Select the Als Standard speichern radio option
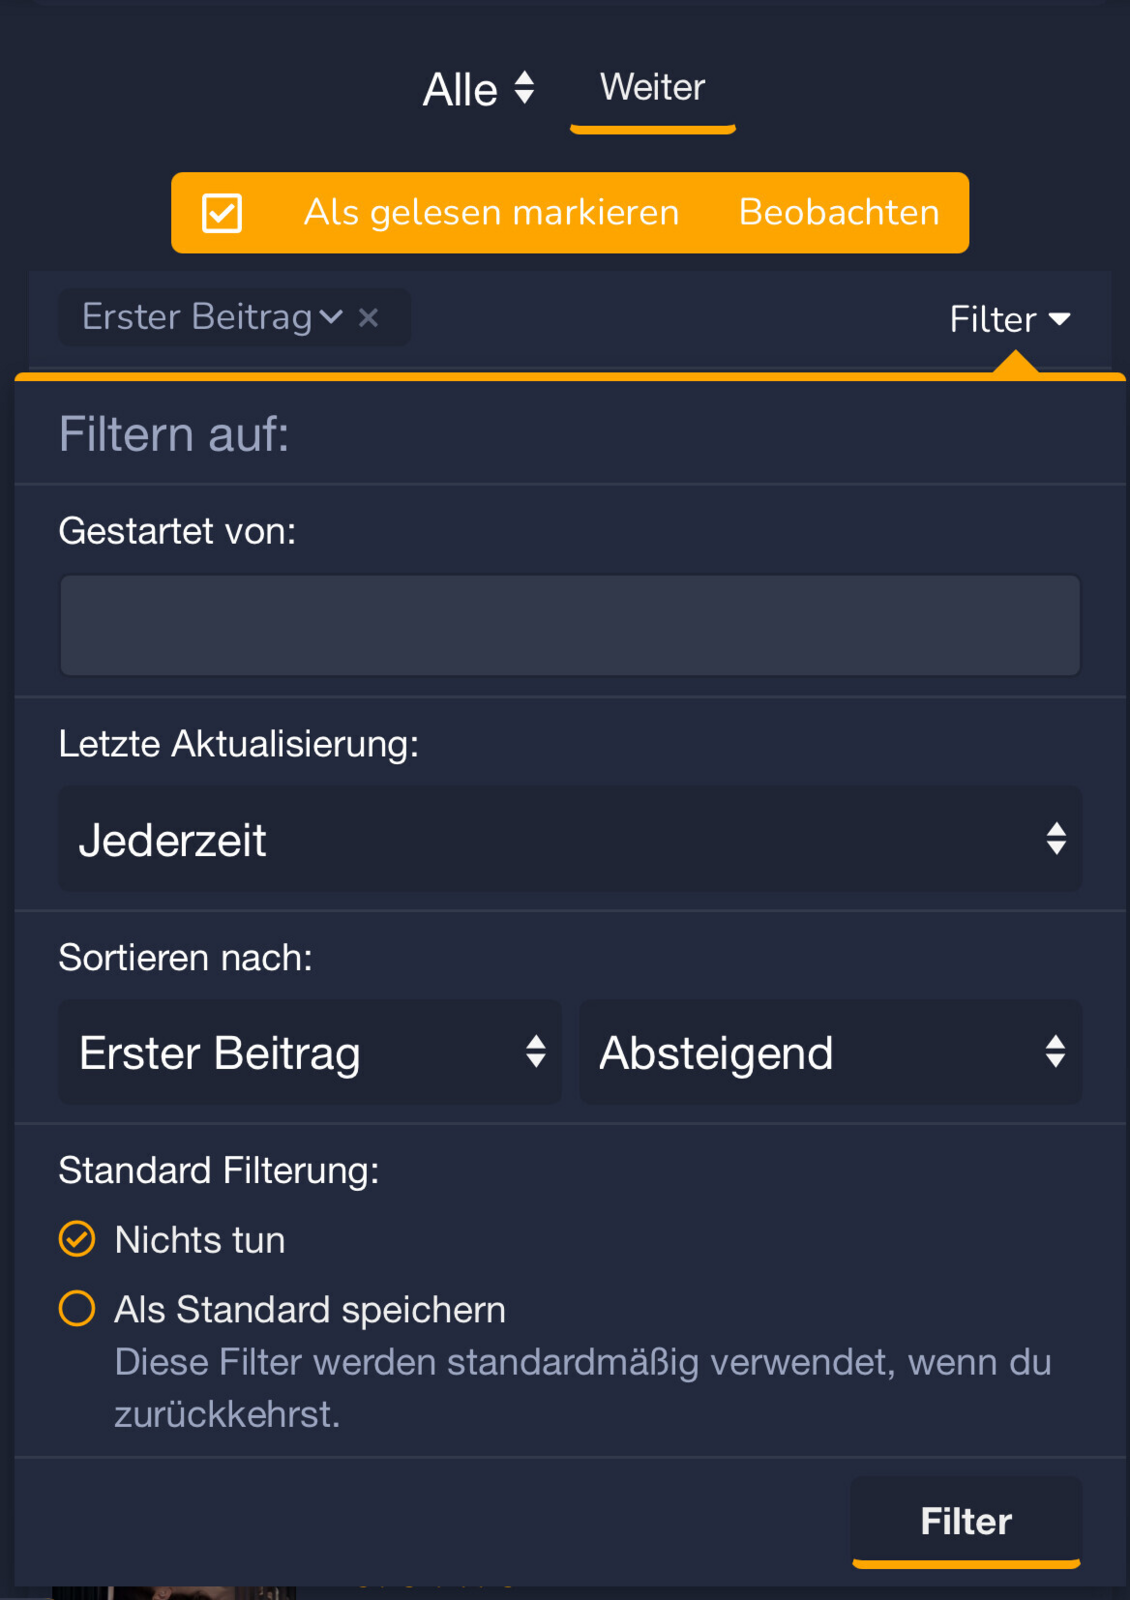 [77, 1308]
